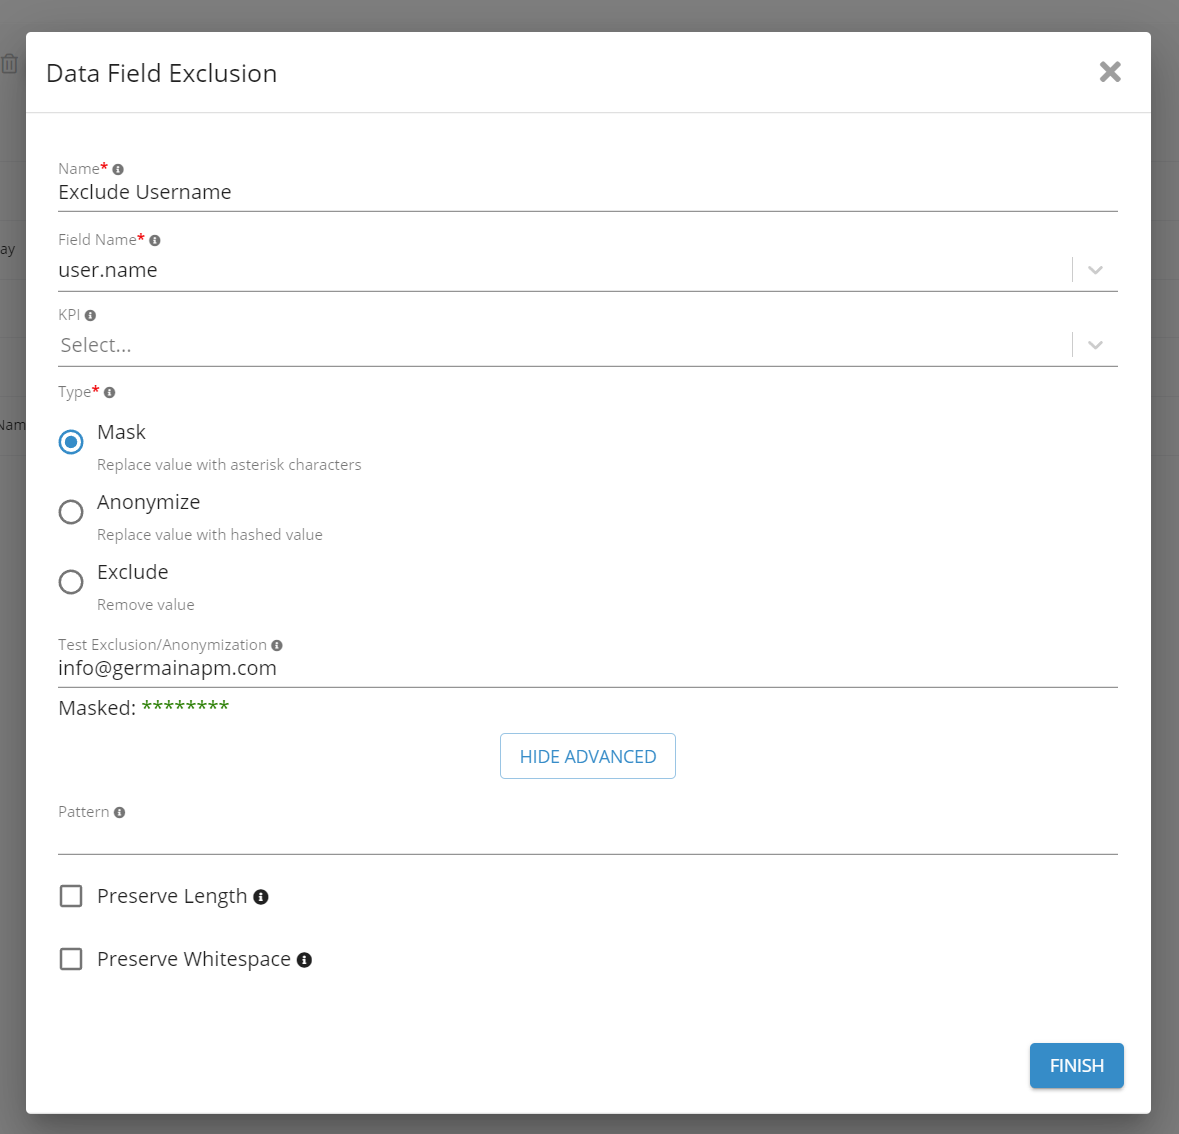Click the Mask type radio button
The width and height of the screenshot is (1179, 1134).
click(70, 441)
